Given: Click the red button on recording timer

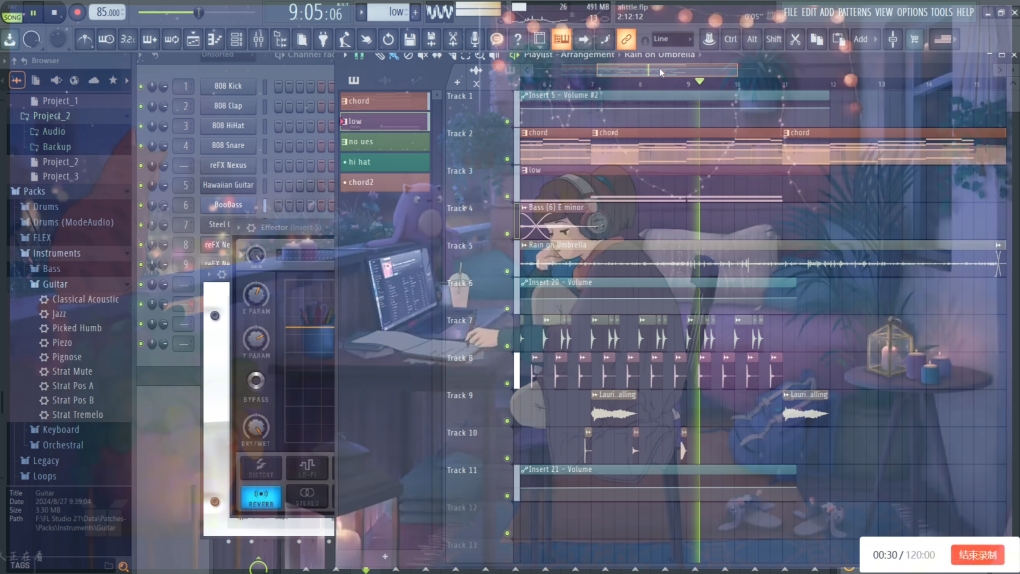Looking at the screenshot, I should (977, 555).
